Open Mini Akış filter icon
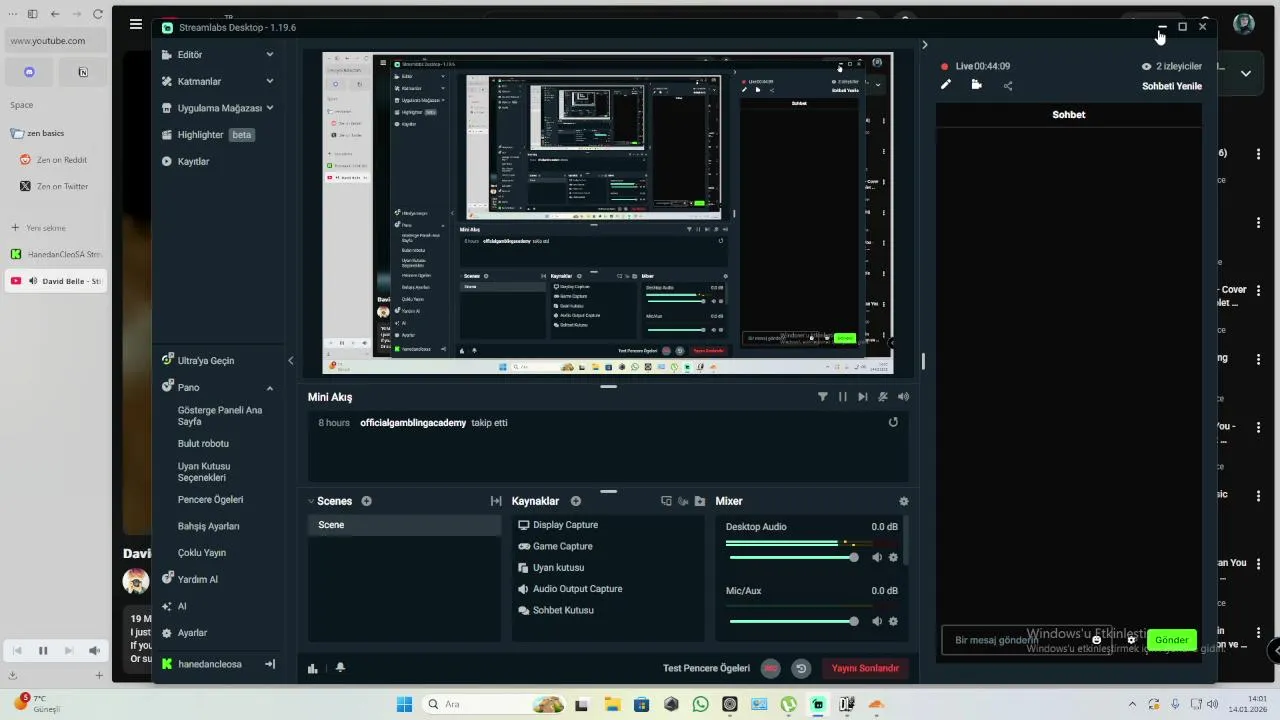The height and width of the screenshot is (720, 1280). [x=823, y=397]
